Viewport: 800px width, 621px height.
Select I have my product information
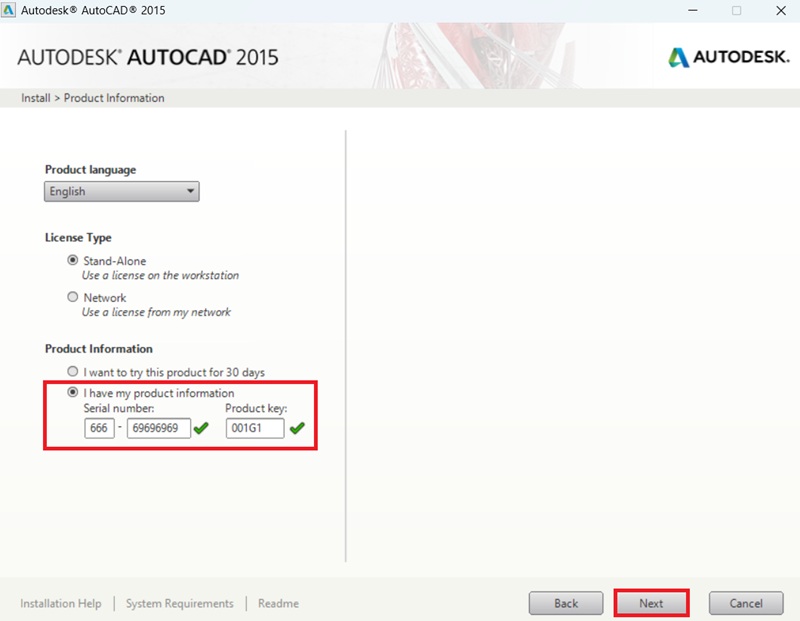72,393
